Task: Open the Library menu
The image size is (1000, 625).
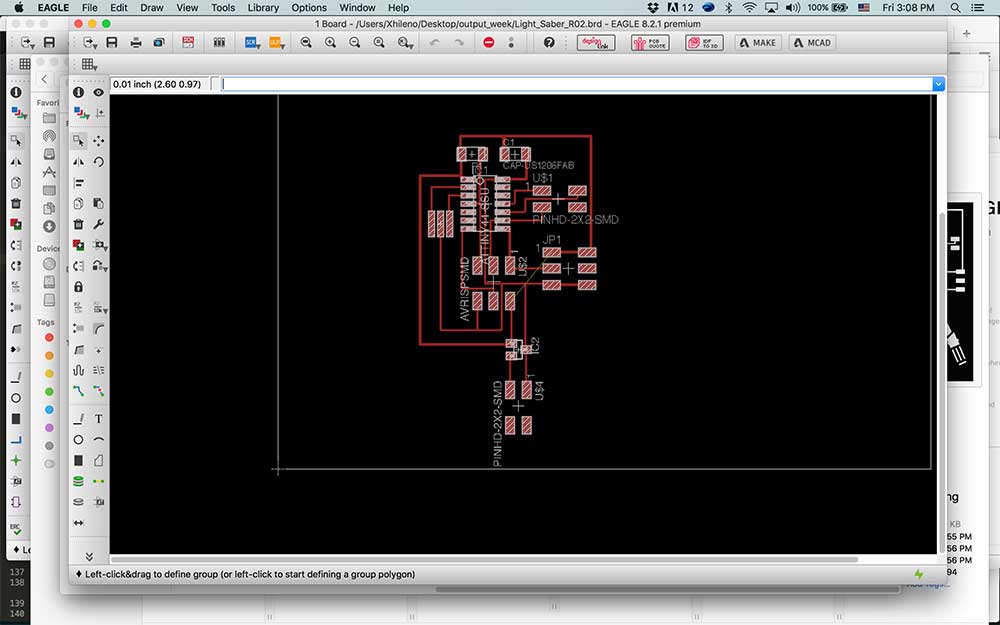Action: [x=263, y=8]
